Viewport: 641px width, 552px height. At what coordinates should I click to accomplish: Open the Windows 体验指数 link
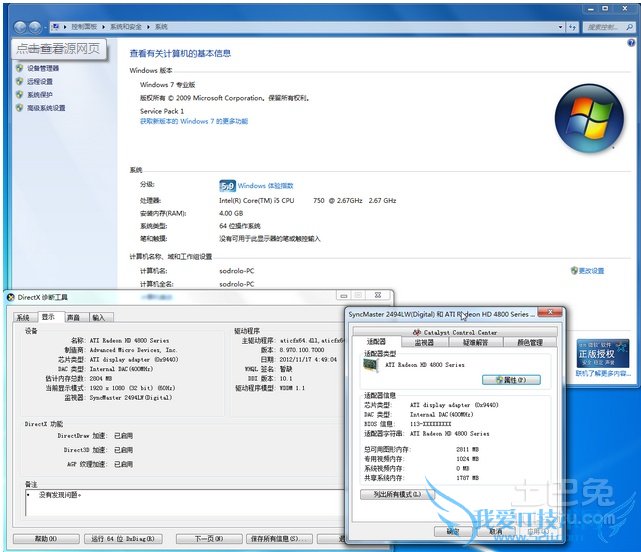pos(265,186)
